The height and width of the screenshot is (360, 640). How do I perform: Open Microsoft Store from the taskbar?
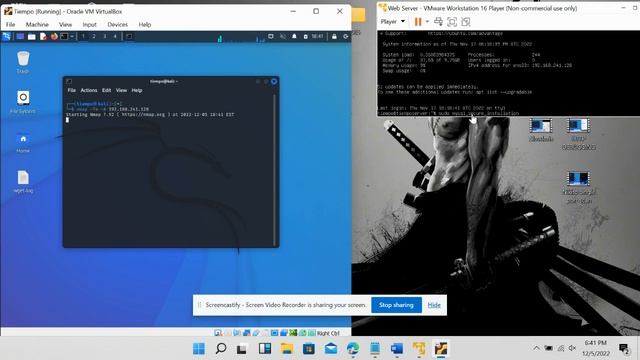click(309, 349)
